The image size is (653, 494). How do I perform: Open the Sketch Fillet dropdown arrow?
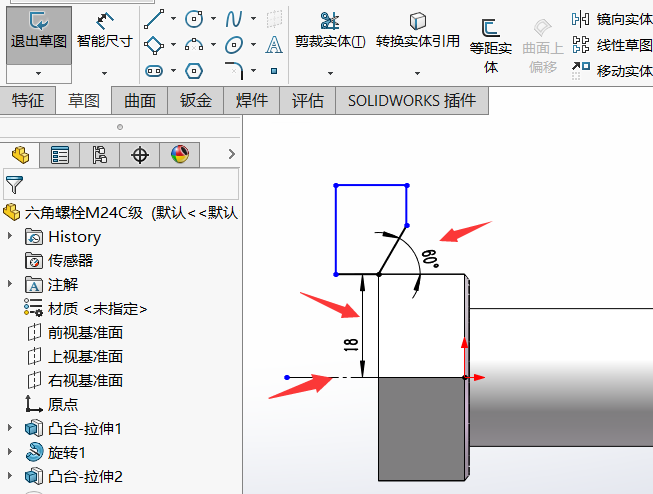[x=253, y=71]
